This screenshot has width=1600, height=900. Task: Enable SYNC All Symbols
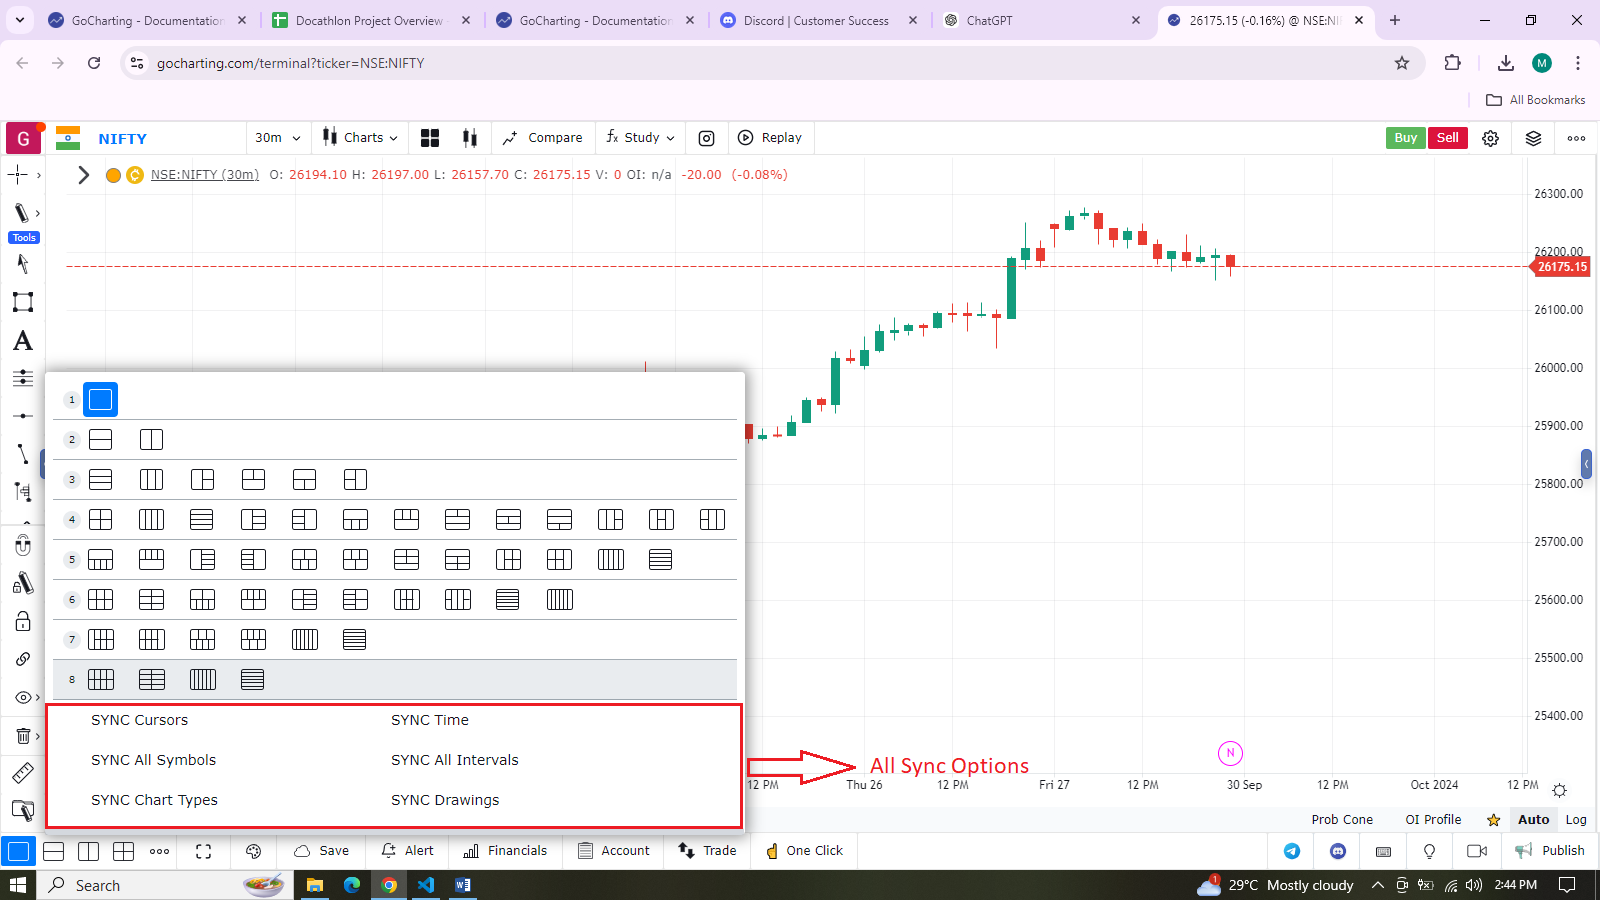pos(153,760)
